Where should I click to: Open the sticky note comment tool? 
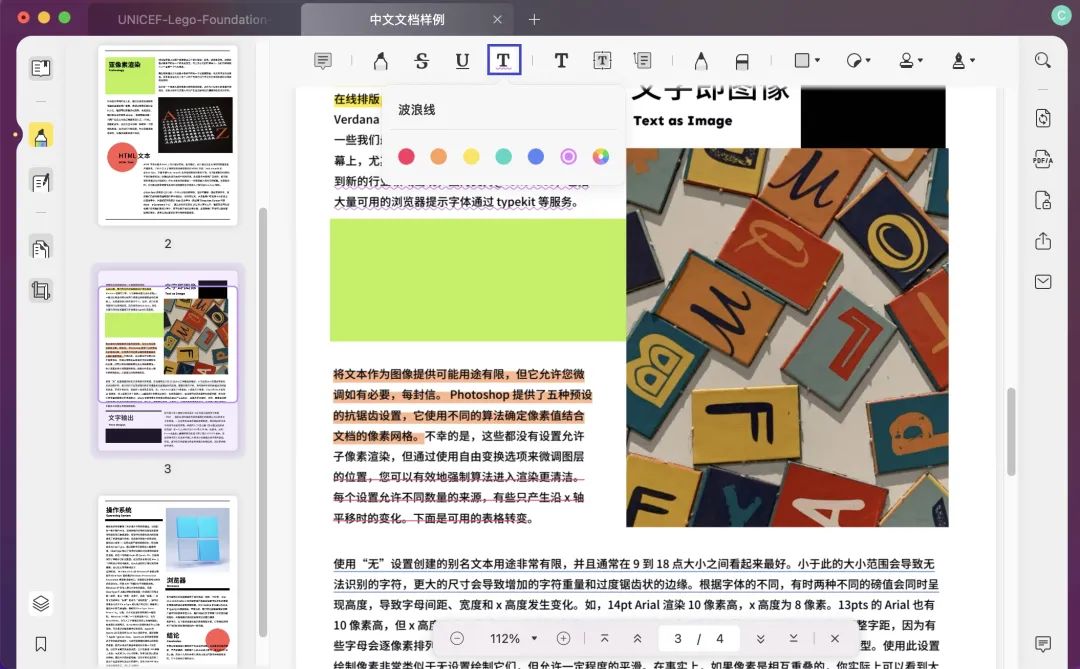tap(322, 61)
